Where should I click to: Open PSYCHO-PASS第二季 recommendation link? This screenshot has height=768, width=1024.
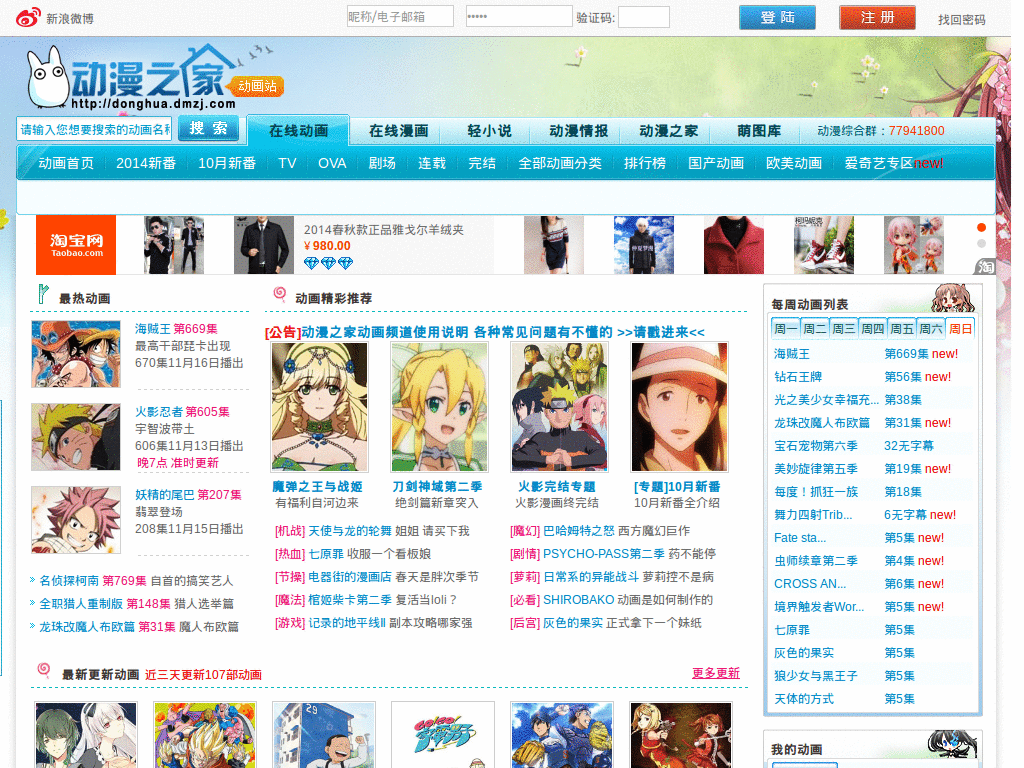pyautogui.click(x=603, y=554)
